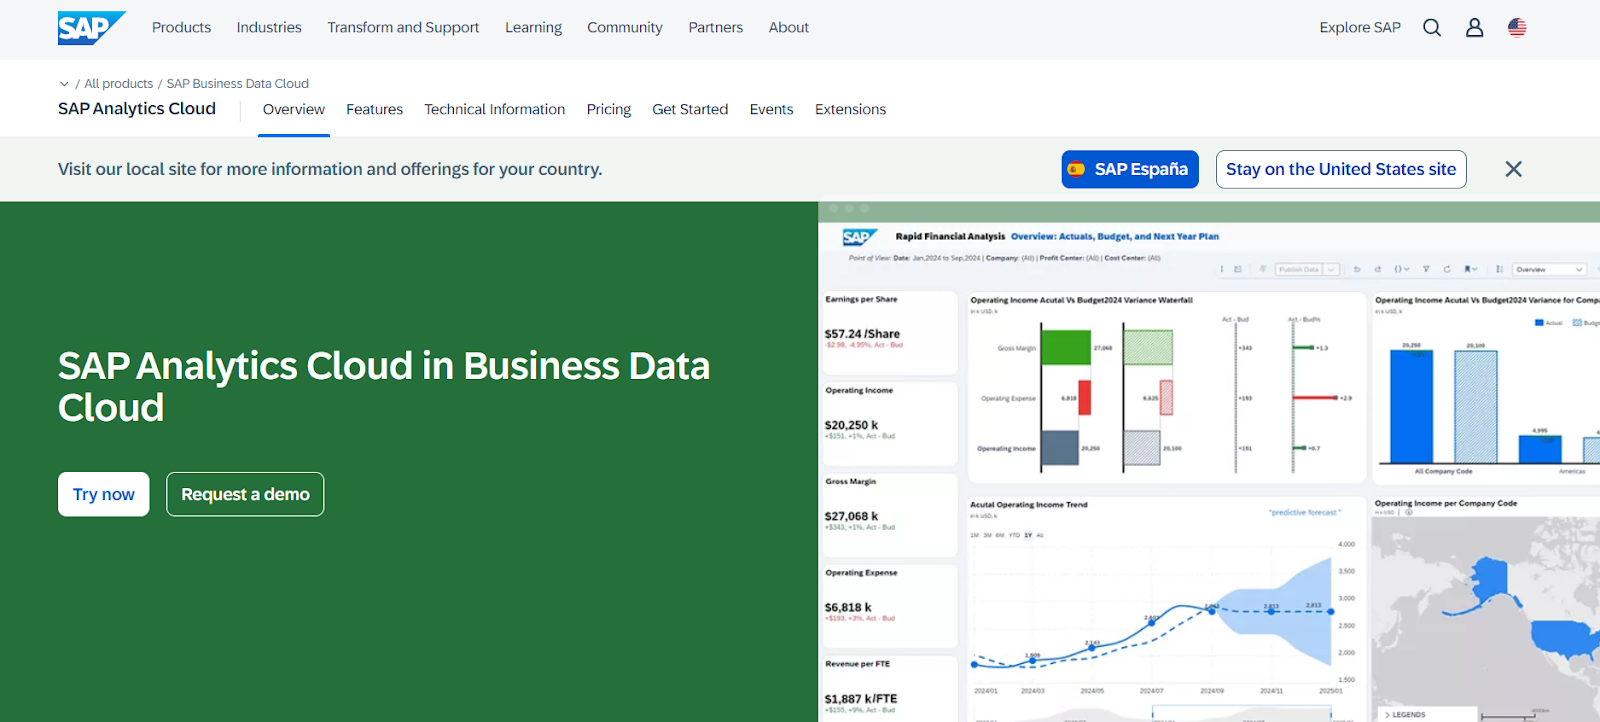The image size is (1600, 722).
Task: Click the Revenue per FTE $1,887 card
Action: coord(888,690)
